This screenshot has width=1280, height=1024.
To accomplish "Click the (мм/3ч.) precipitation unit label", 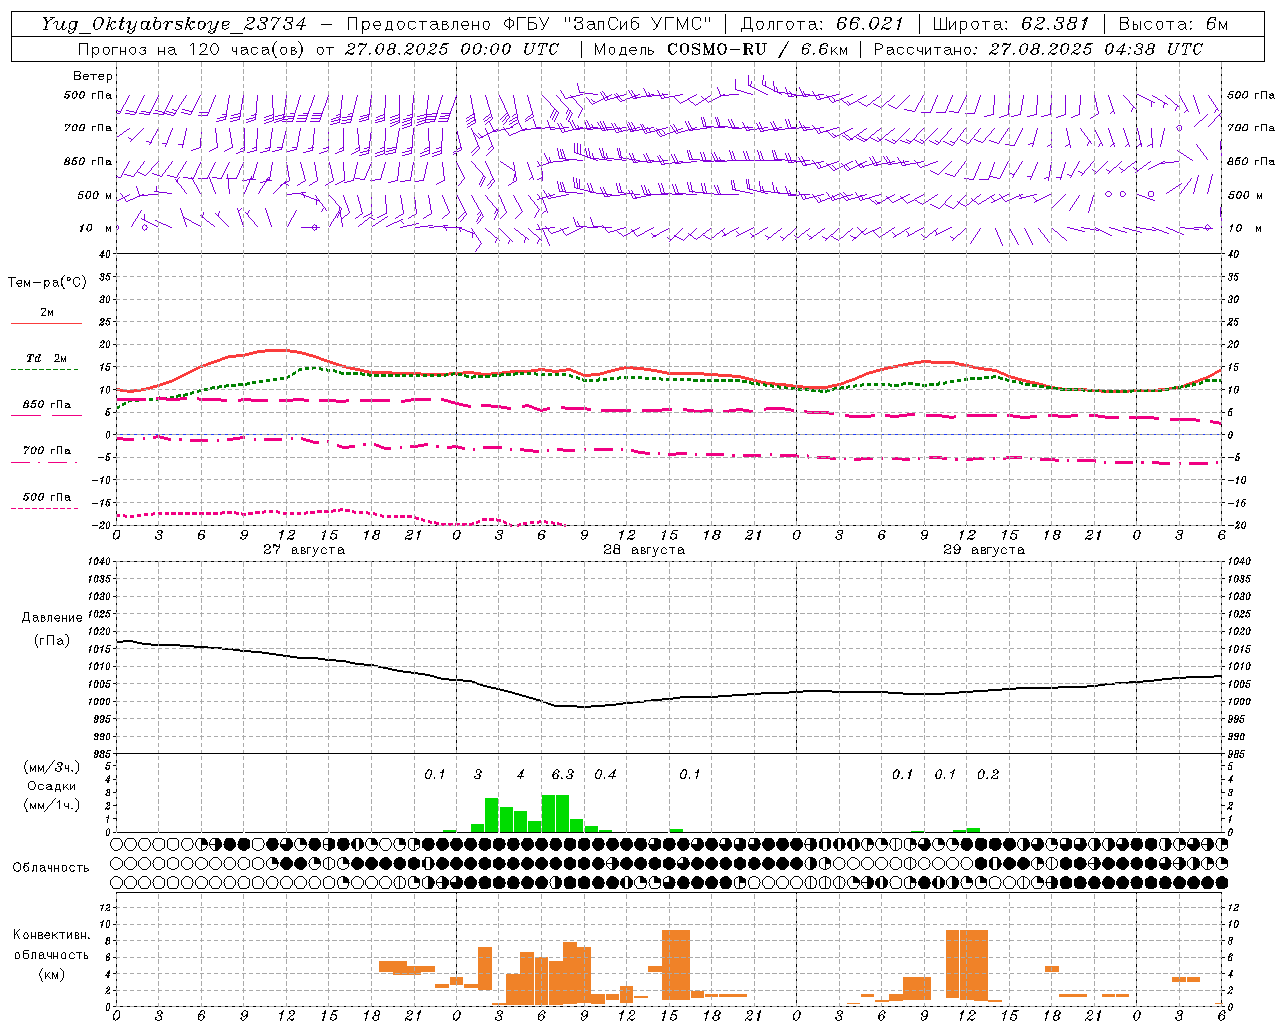I will click(52, 767).
